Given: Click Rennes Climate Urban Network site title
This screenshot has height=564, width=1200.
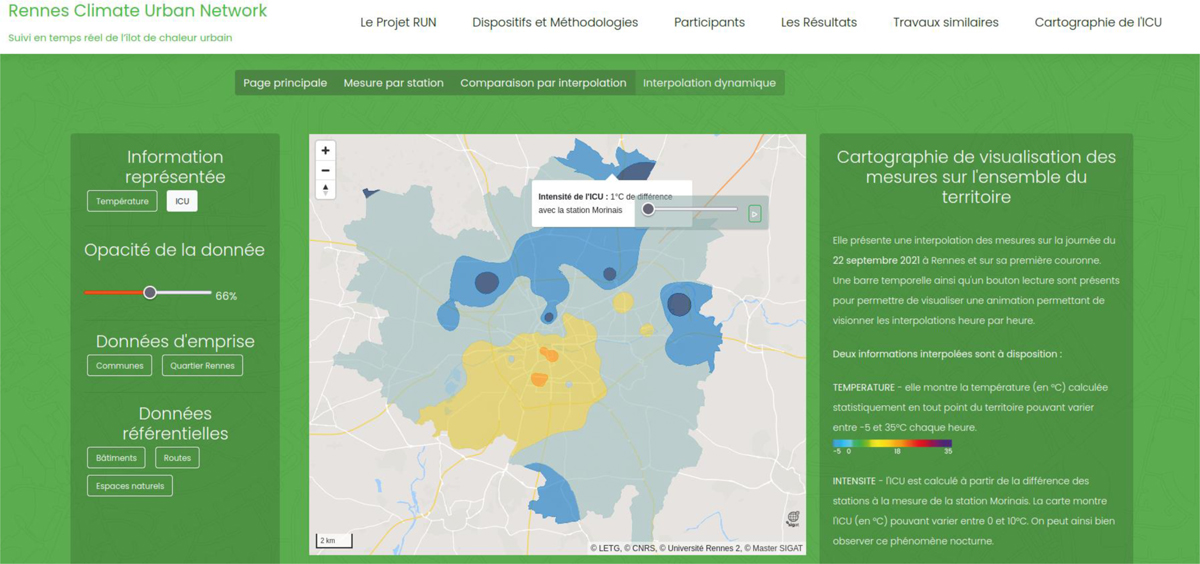Looking at the screenshot, I should (x=137, y=11).
